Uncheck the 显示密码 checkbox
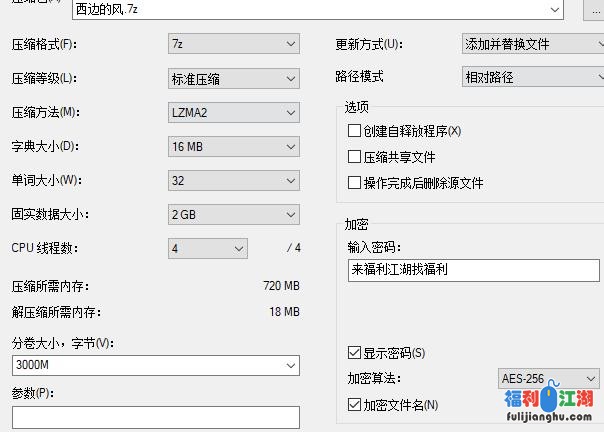This screenshot has width=604, height=432. pyautogui.click(x=354, y=353)
